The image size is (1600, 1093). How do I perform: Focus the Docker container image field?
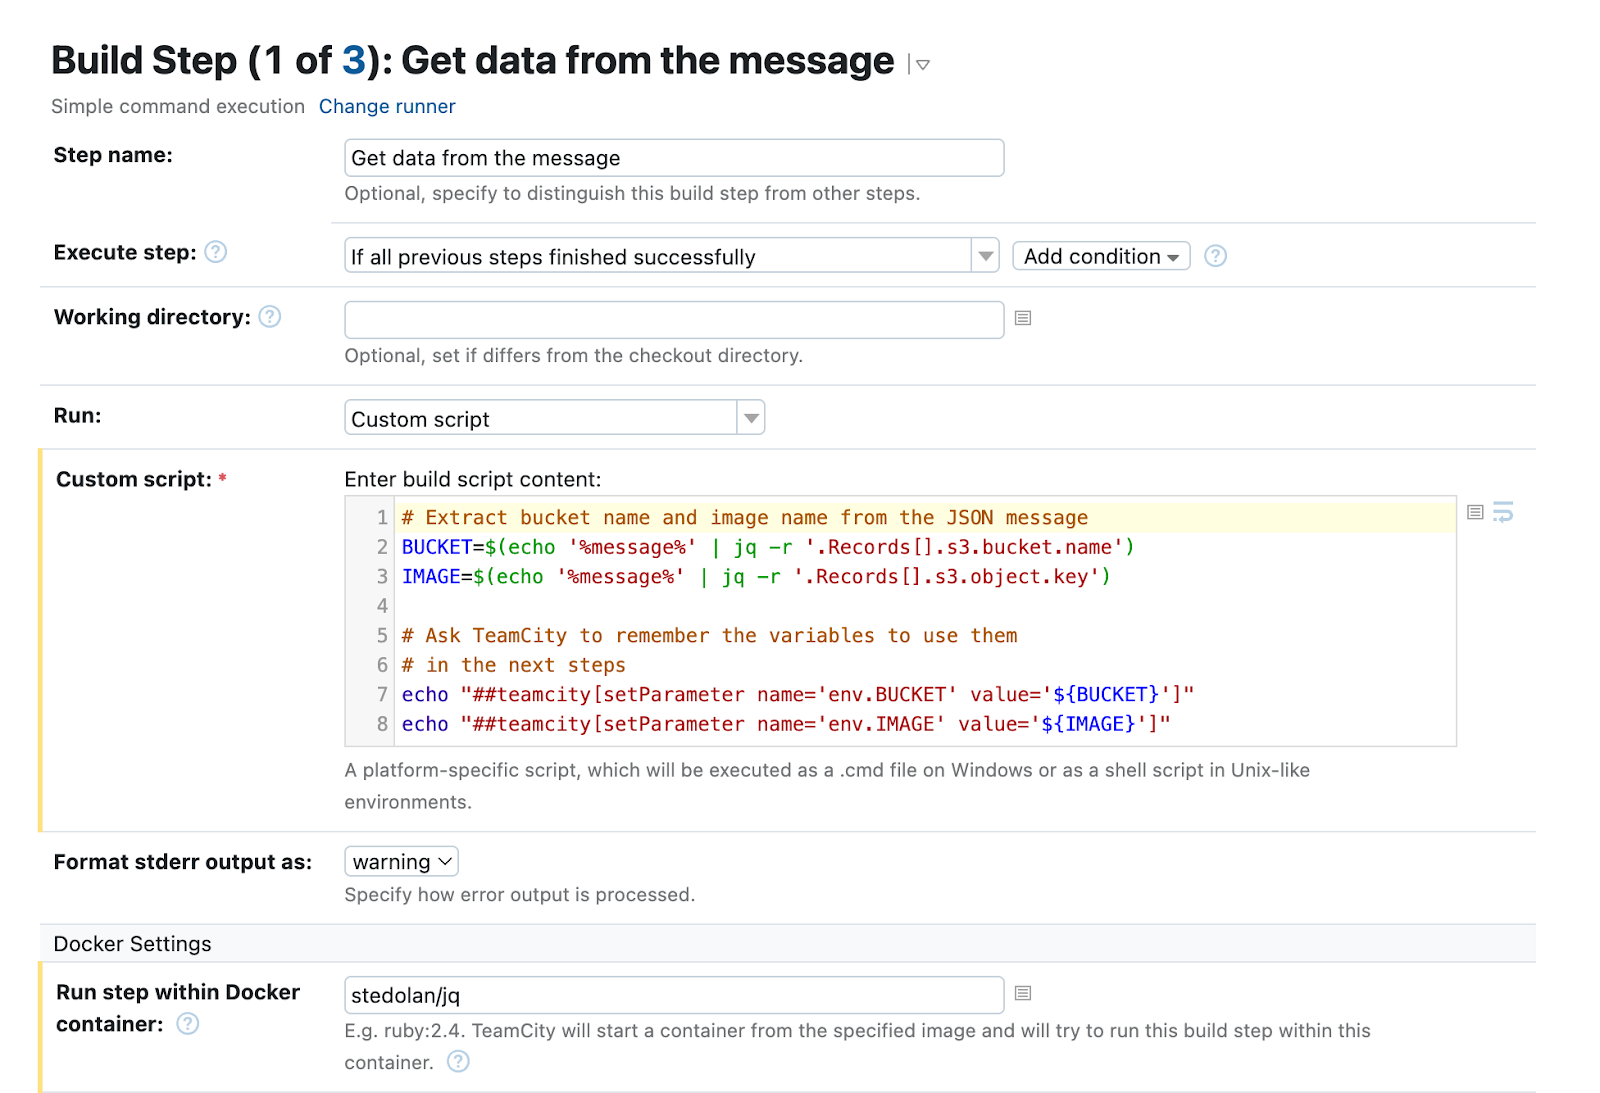click(673, 995)
